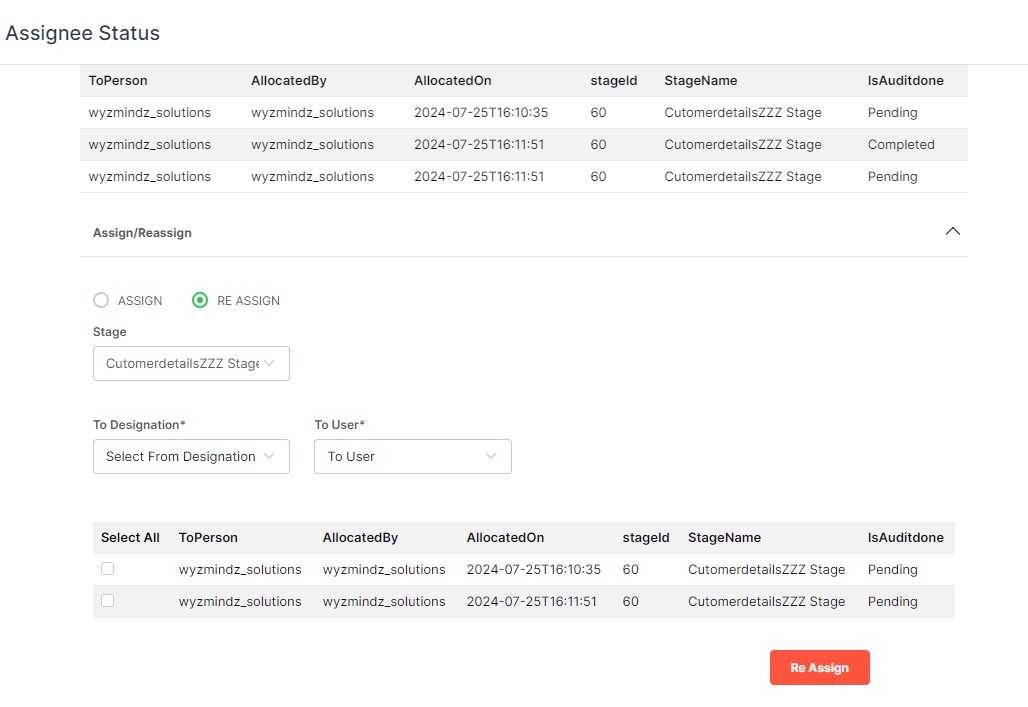
Task: Open the Stage dropdown
Action: [x=190, y=364]
